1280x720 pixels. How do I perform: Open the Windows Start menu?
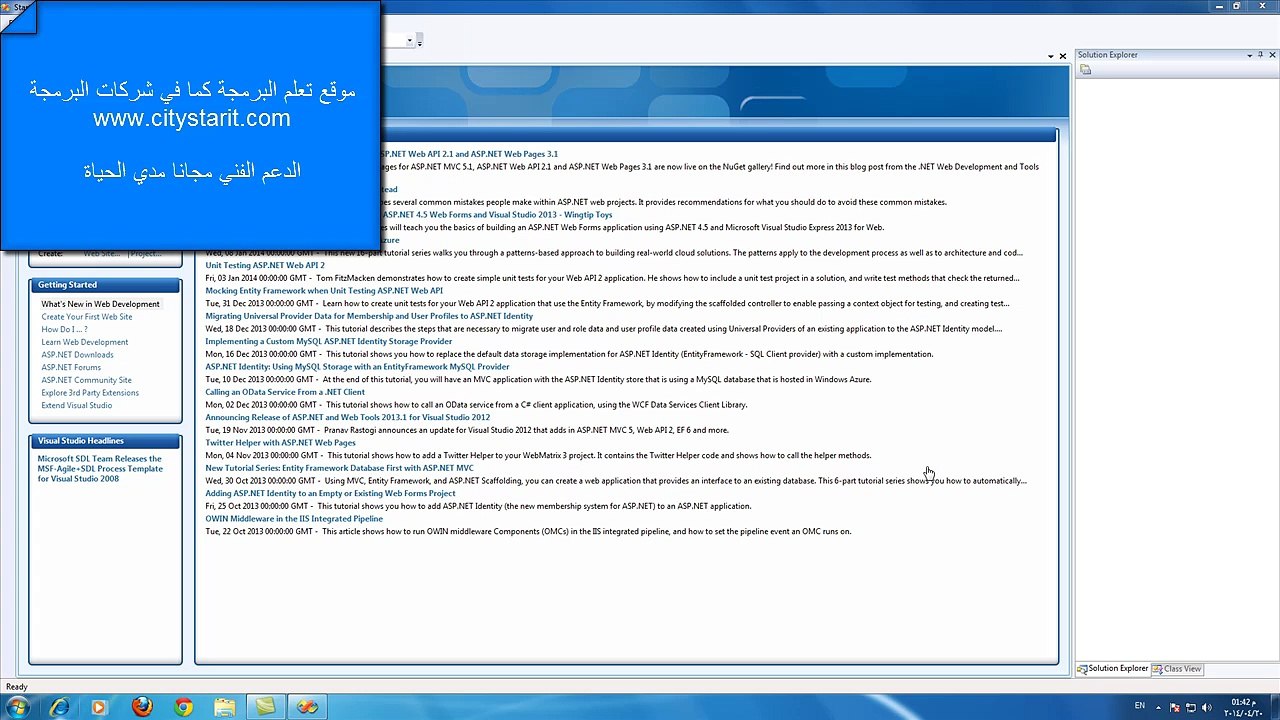click(18, 707)
